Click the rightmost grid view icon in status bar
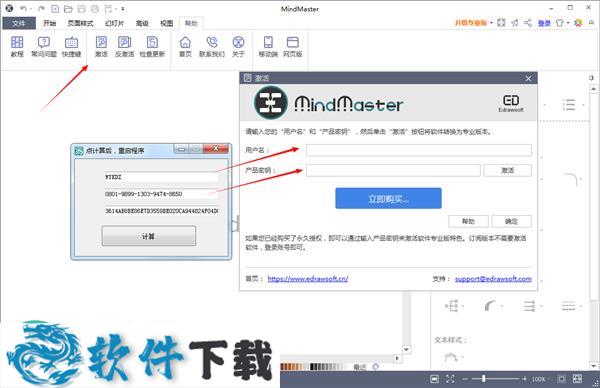Screen dimensions: 600x388 (577, 379)
